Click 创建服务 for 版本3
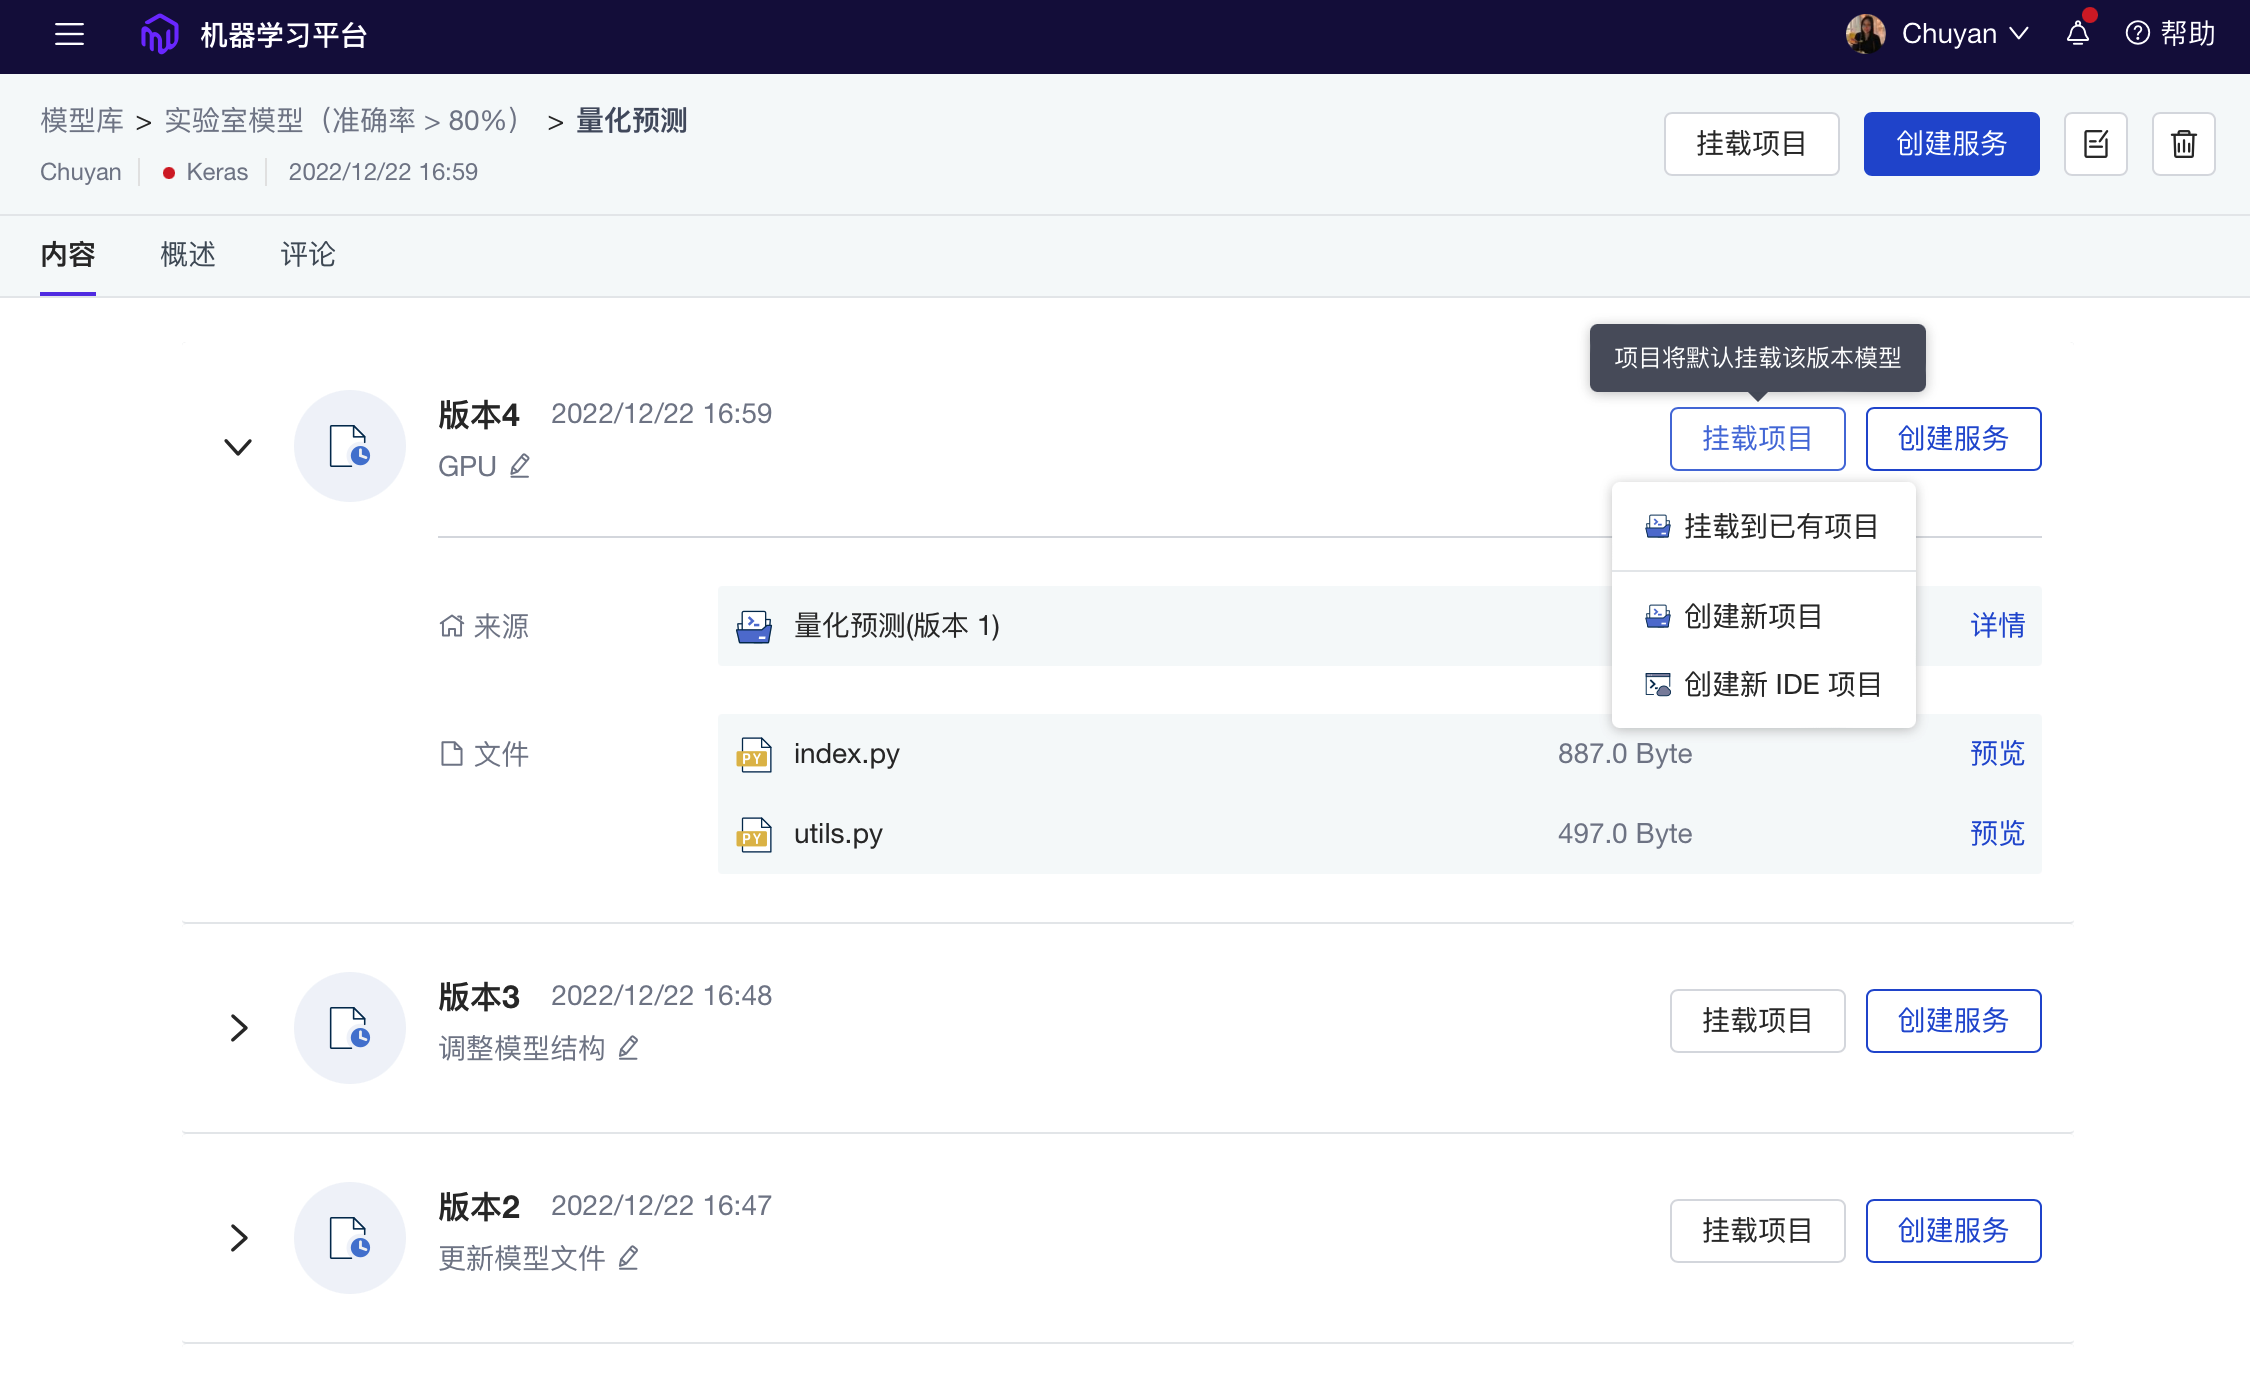The height and width of the screenshot is (1380, 2250). (1953, 1021)
